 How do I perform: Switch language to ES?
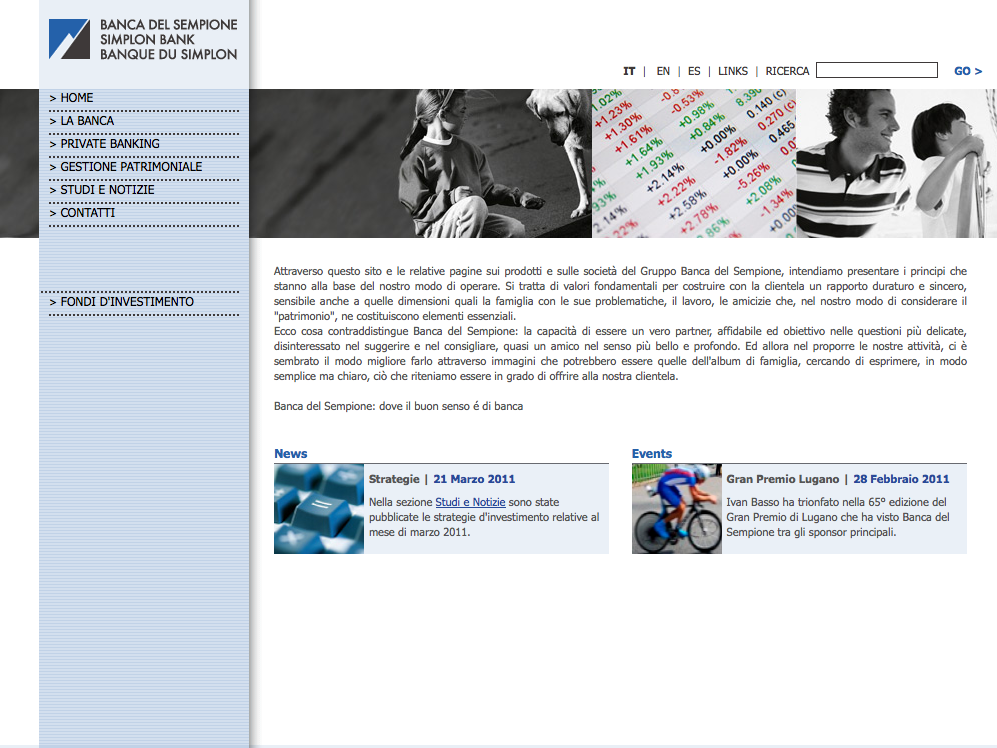pyautogui.click(x=694, y=71)
